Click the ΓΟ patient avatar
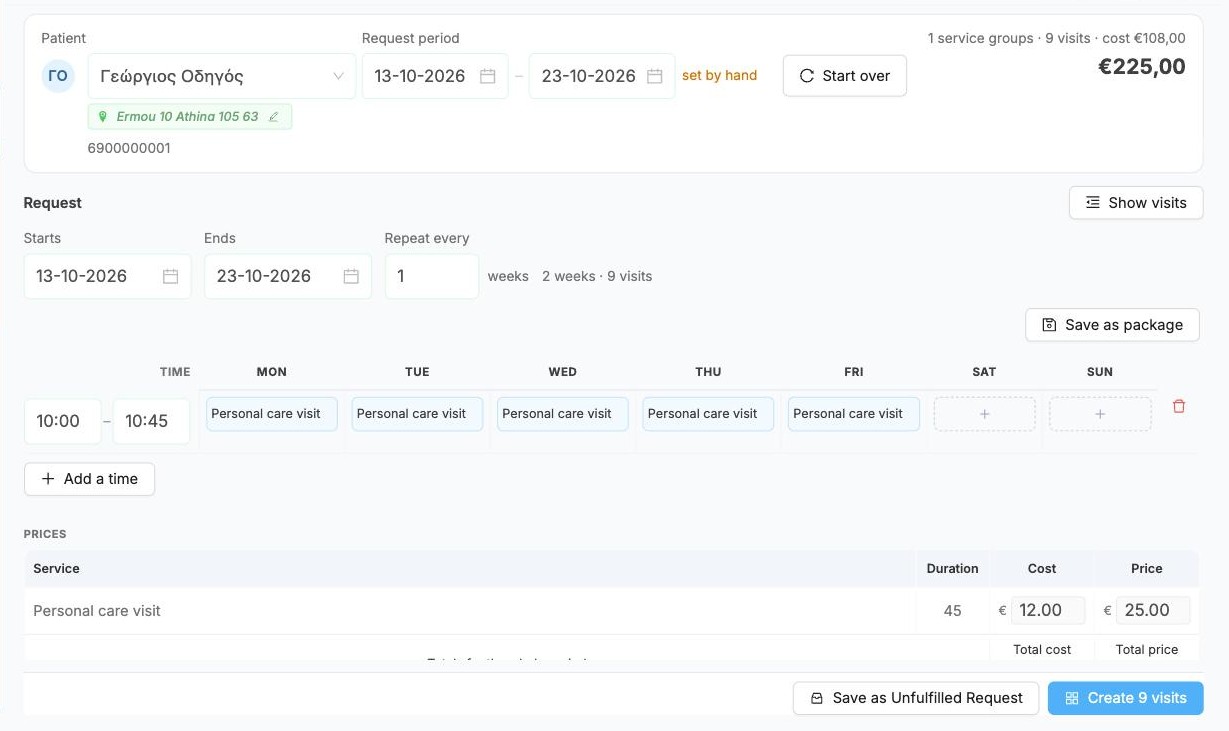Viewport: 1229px width, 731px height. [58, 76]
